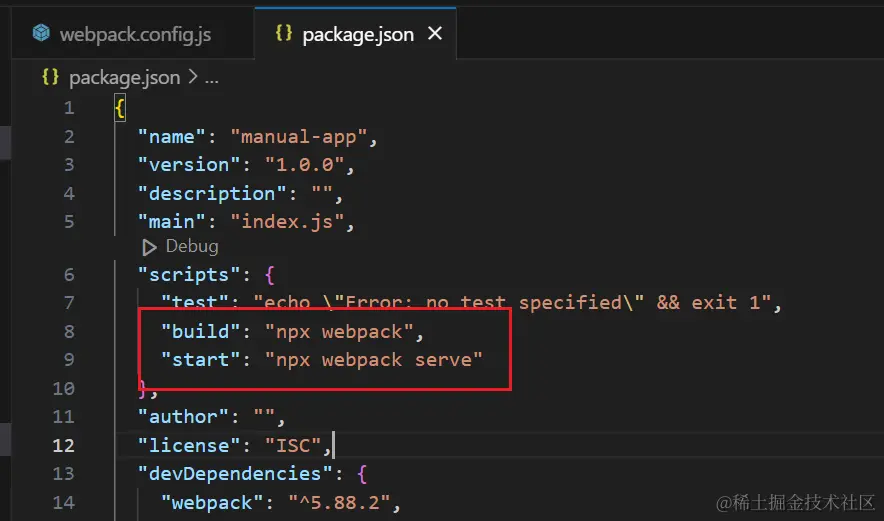Click line number 6 in gutter
The image size is (884, 521).
click(x=69, y=275)
